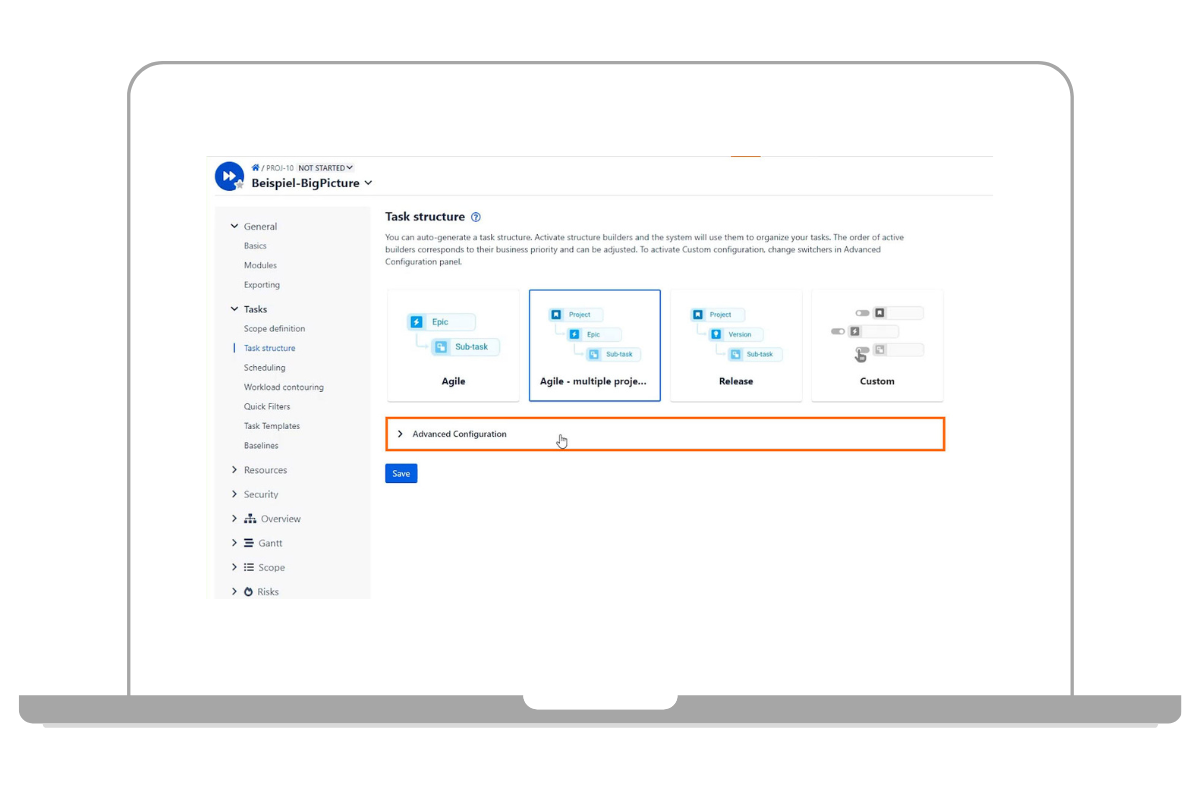The width and height of the screenshot is (1200, 790).
Task: Click the Overview hierarchy icon in sidebar
Action: click(250, 519)
